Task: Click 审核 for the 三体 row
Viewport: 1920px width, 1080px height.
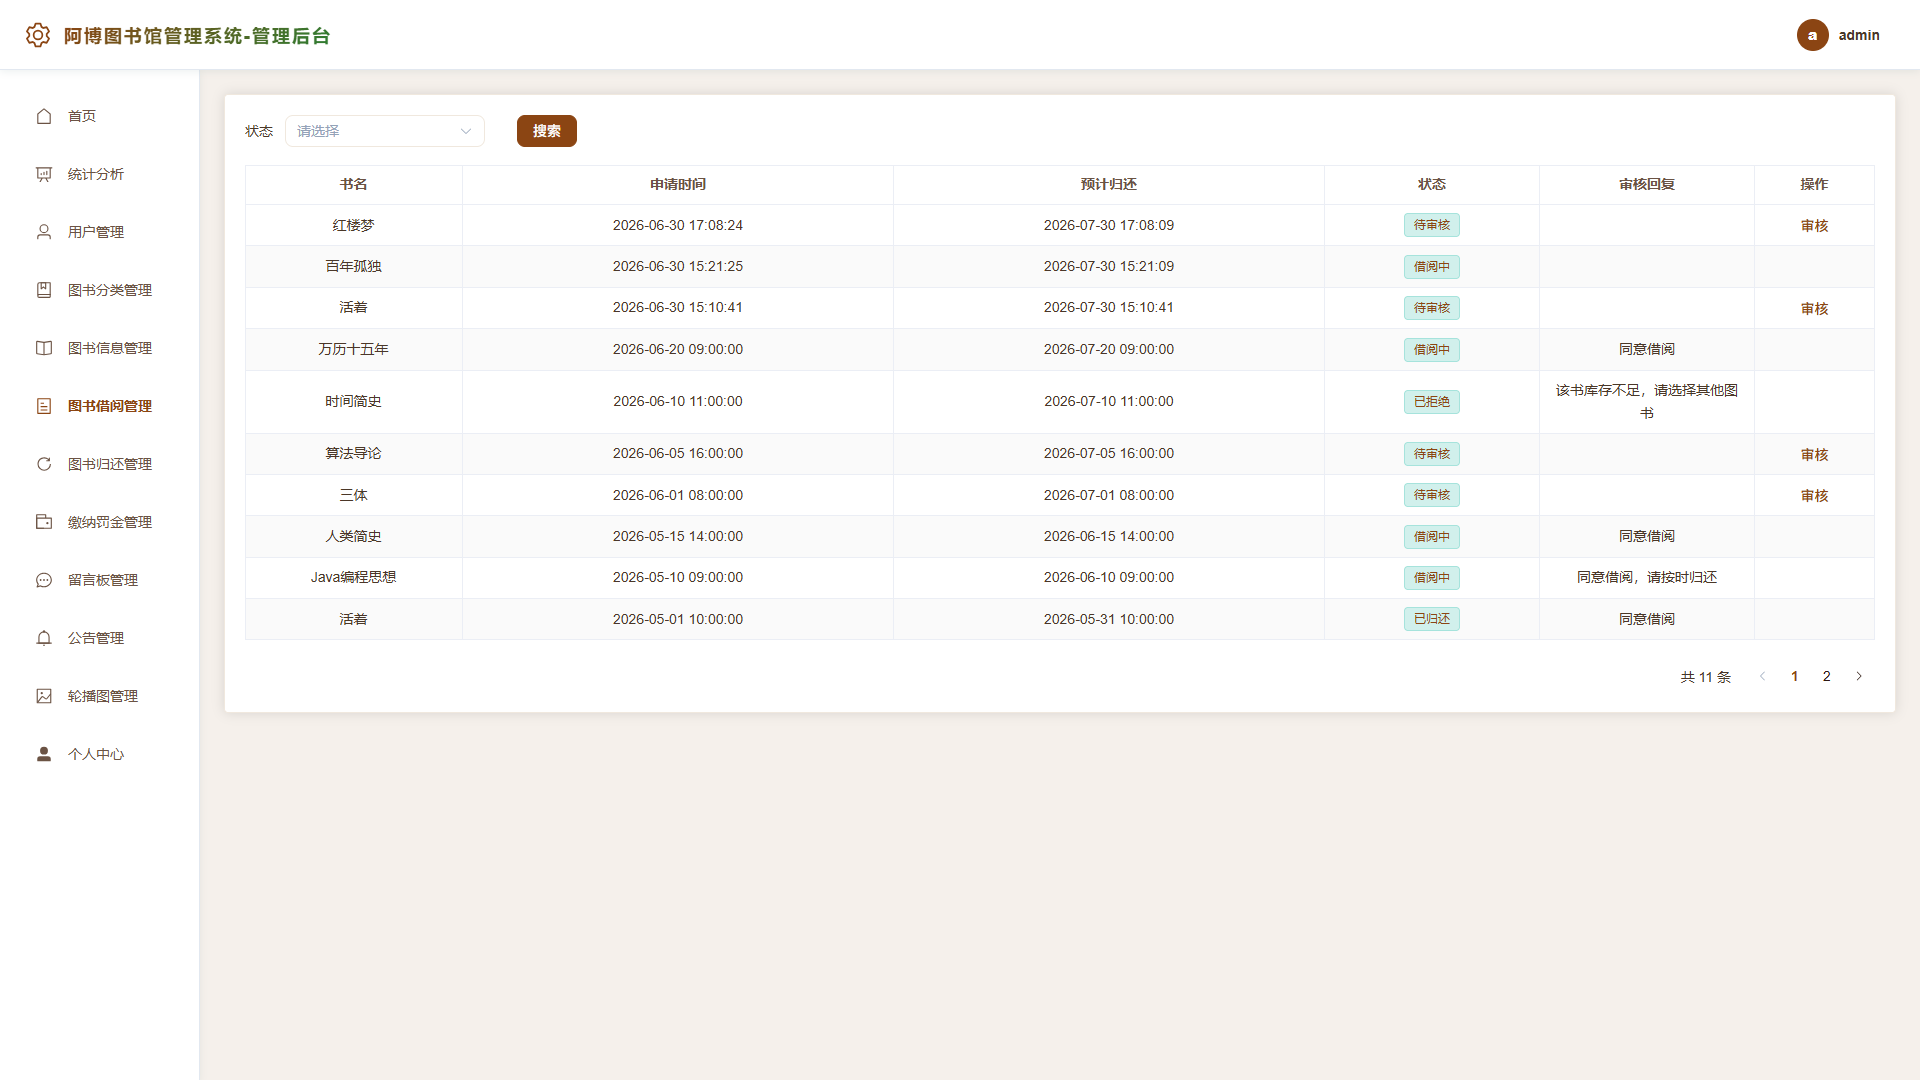Action: coord(1814,496)
